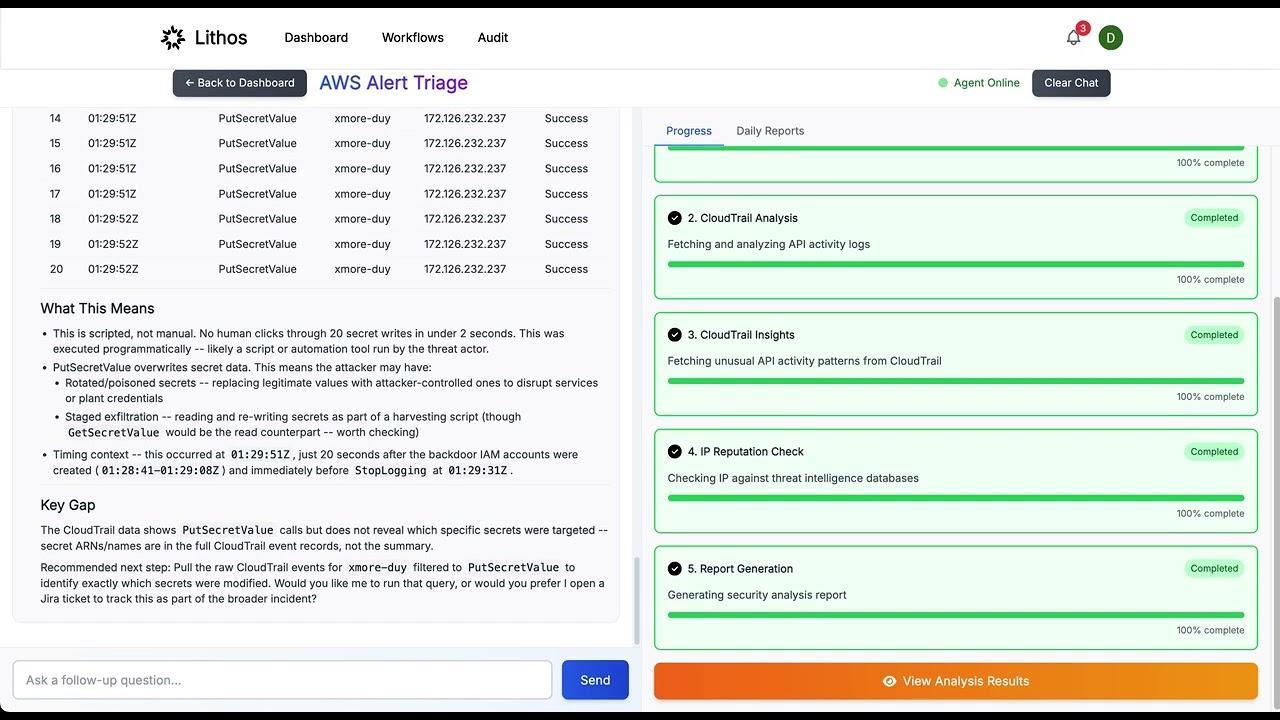Click the IP Reputation Check progress bar
The width and height of the screenshot is (1280, 720).
(956, 498)
